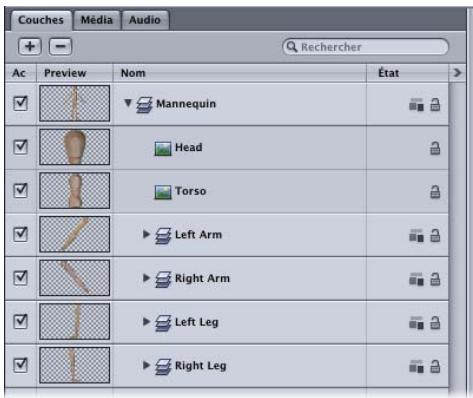Uncheck the Left Leg activation checkbox
Screen dimensions: 473x398
(20, 321)
